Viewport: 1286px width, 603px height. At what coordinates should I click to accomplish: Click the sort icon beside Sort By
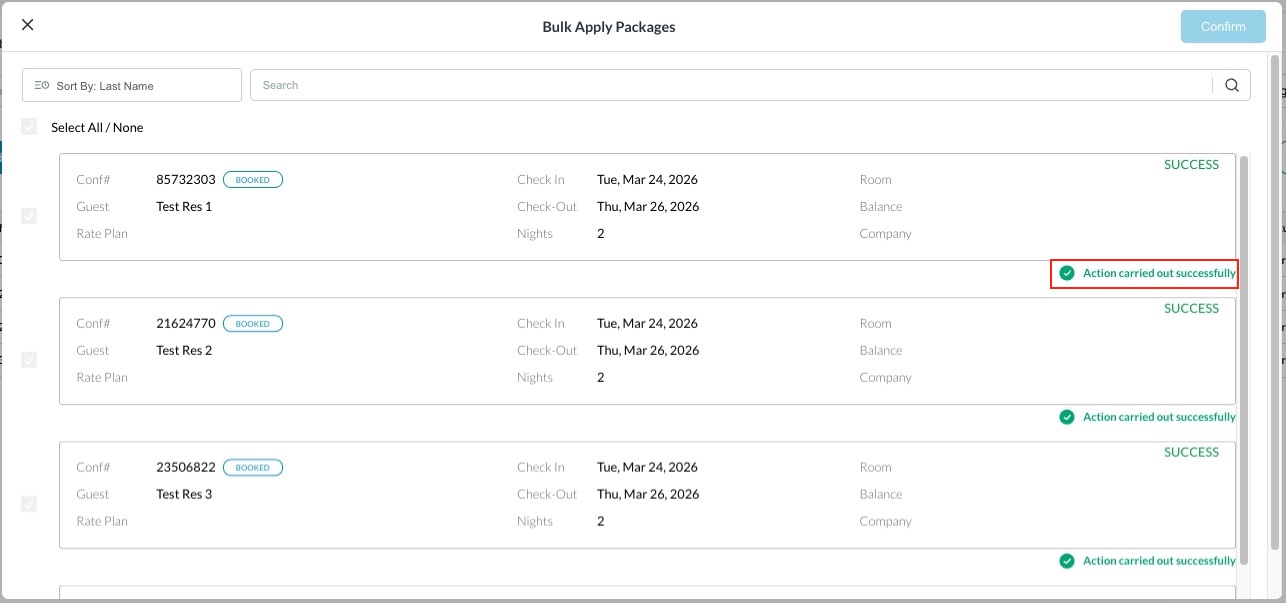41,86
